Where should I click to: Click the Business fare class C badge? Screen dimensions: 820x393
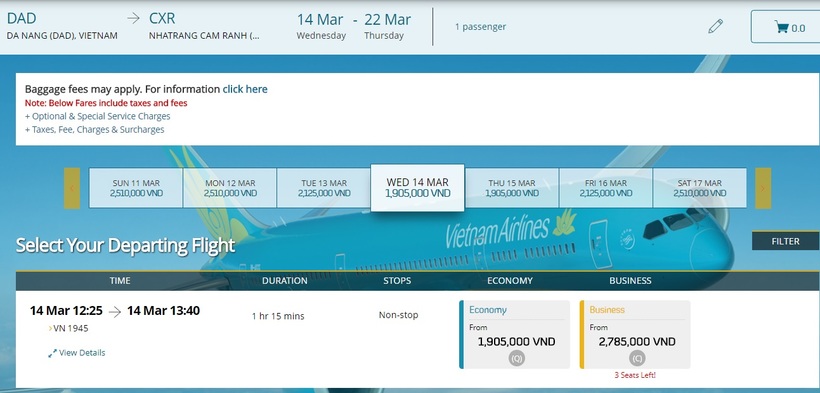click(637, 358)
